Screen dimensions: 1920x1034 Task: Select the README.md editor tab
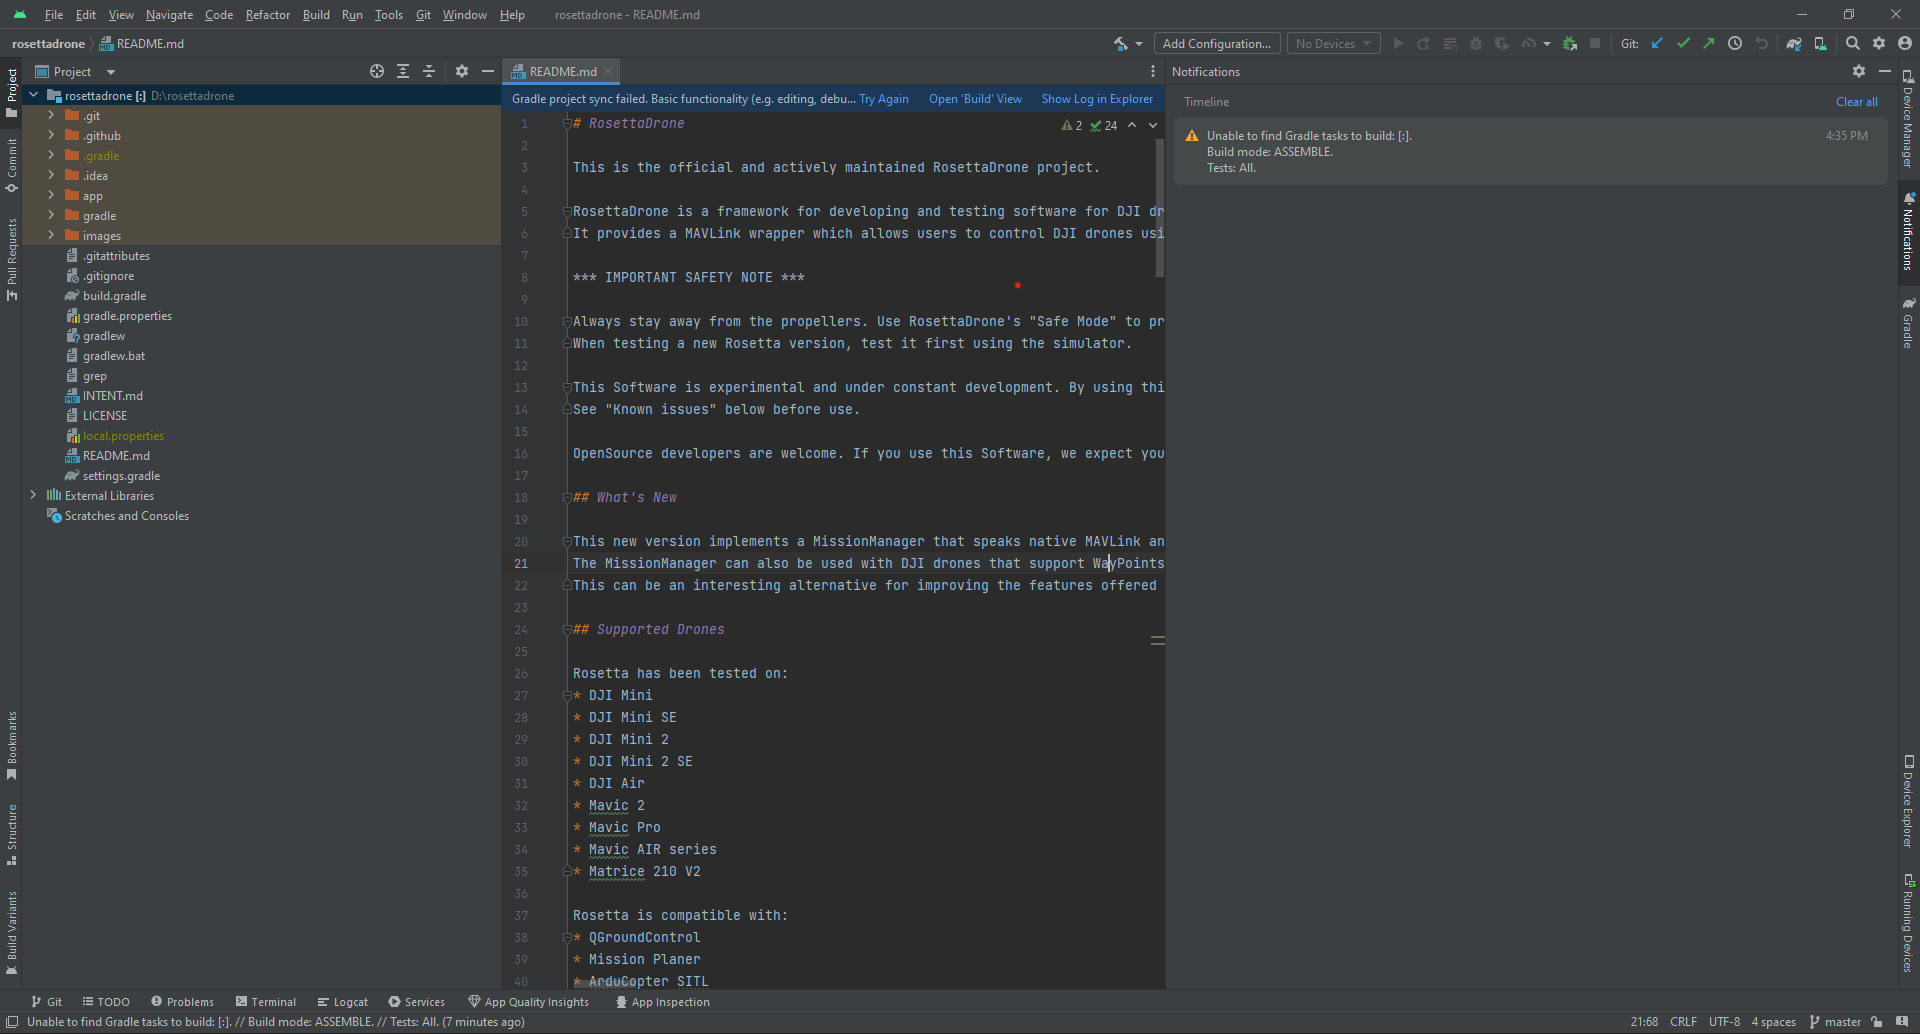[x=560, y=71]
